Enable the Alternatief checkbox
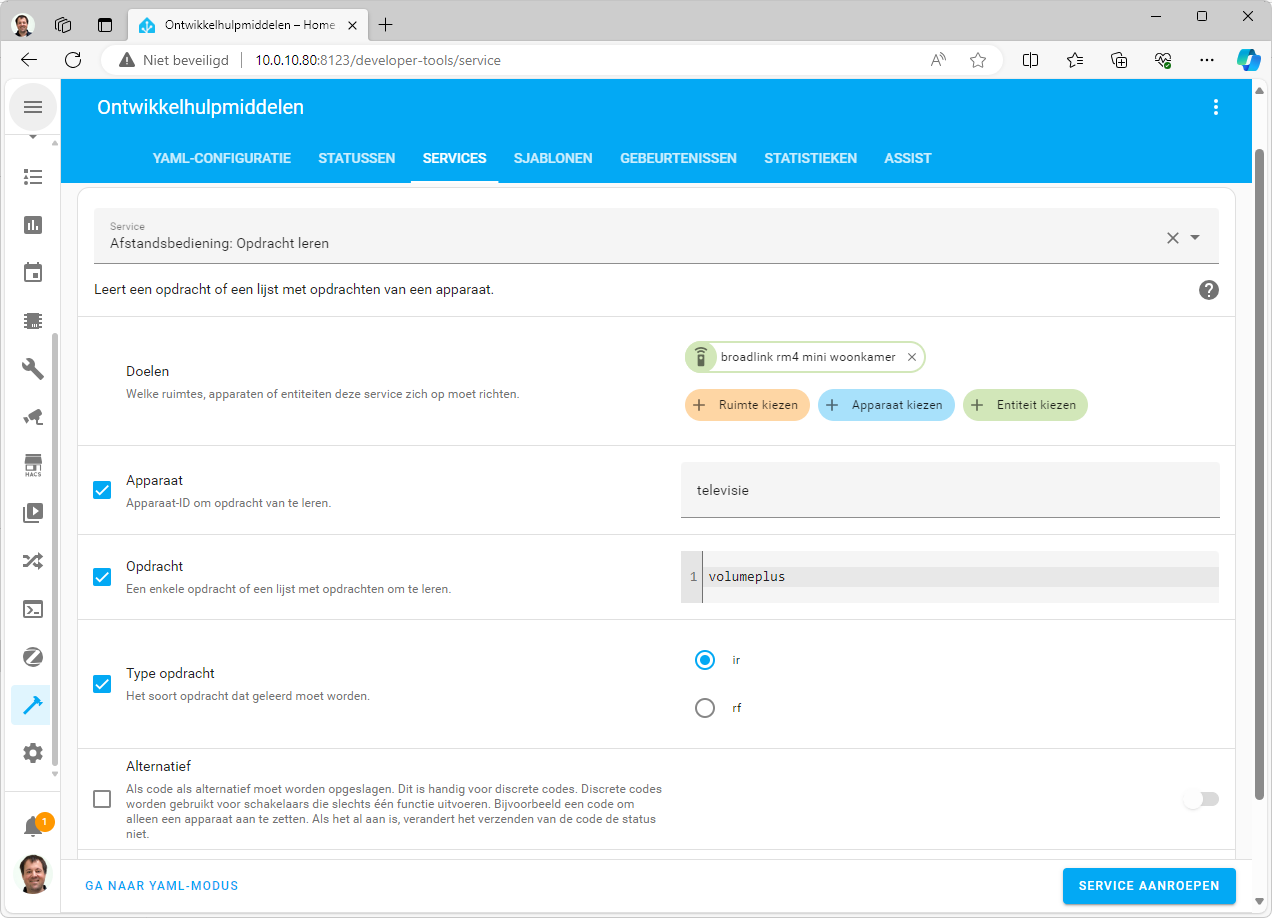Viewport: 1272px width, 918px height. (102, 799)
